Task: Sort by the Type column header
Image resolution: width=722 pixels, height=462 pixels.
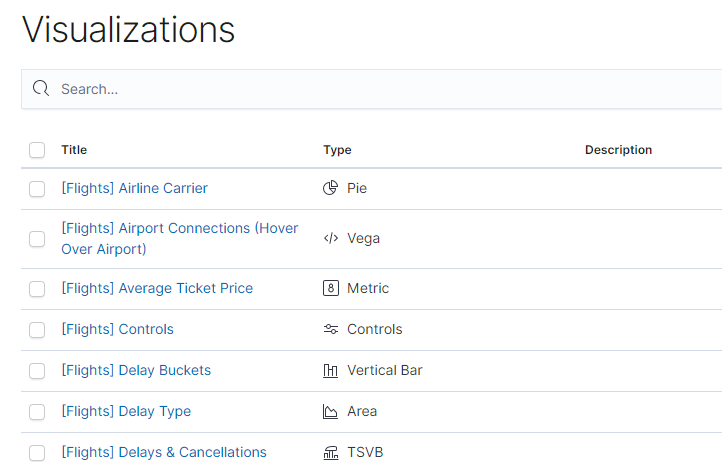Action: [337, 150]
